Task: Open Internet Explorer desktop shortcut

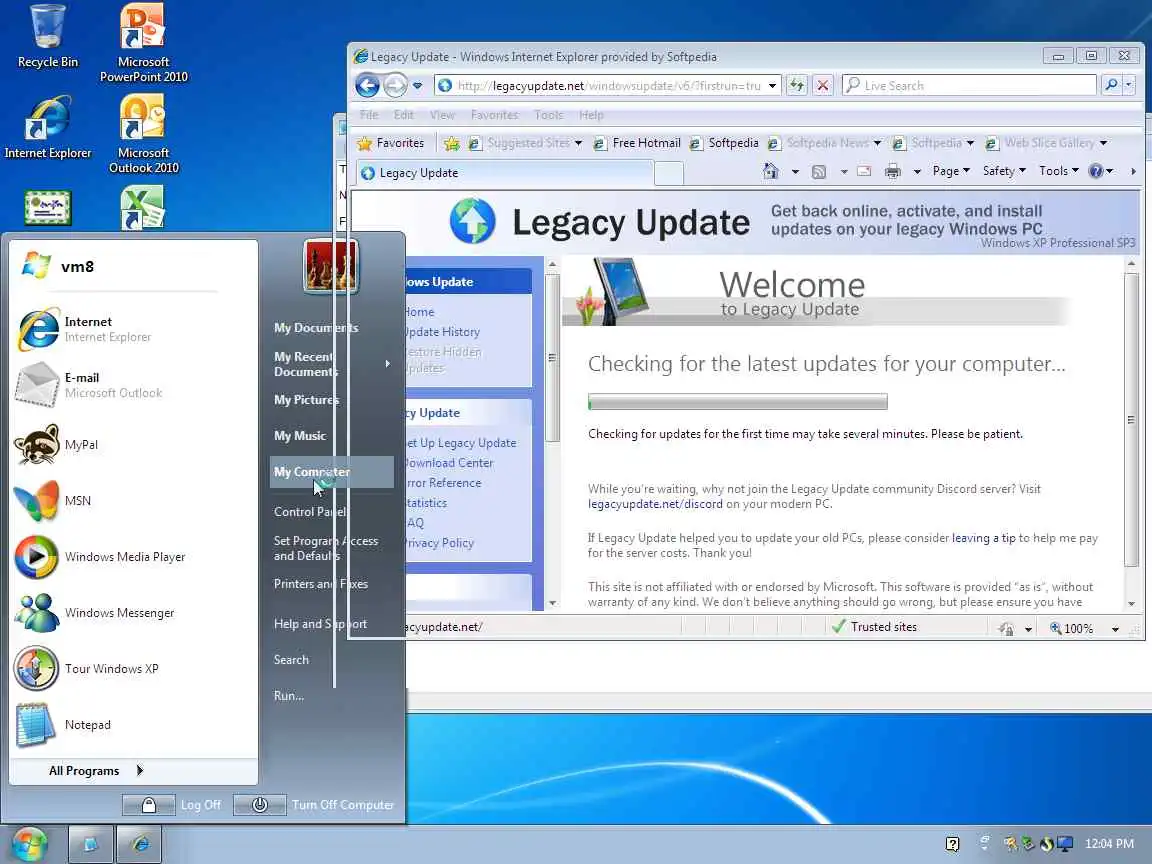Action: pos(48,129)
